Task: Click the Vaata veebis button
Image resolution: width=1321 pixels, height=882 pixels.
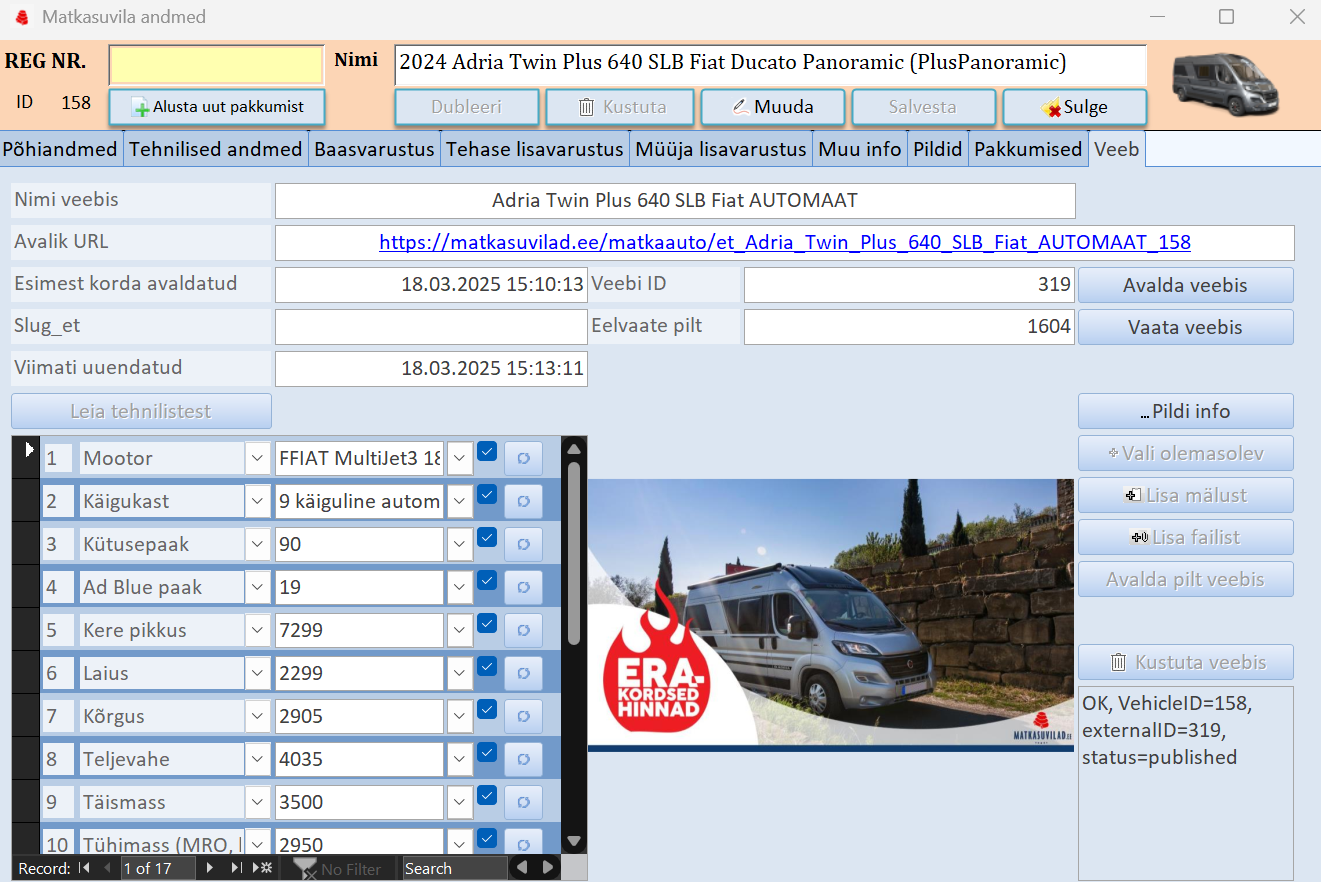Action: click(x=1185, y=327)
